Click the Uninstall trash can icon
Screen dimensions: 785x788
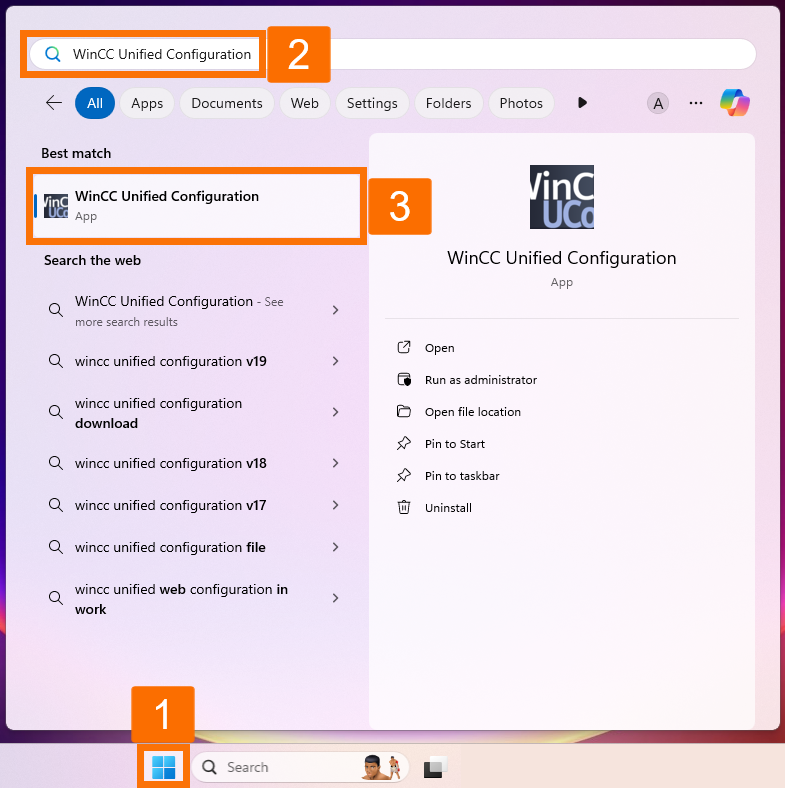tap(404, 507)
